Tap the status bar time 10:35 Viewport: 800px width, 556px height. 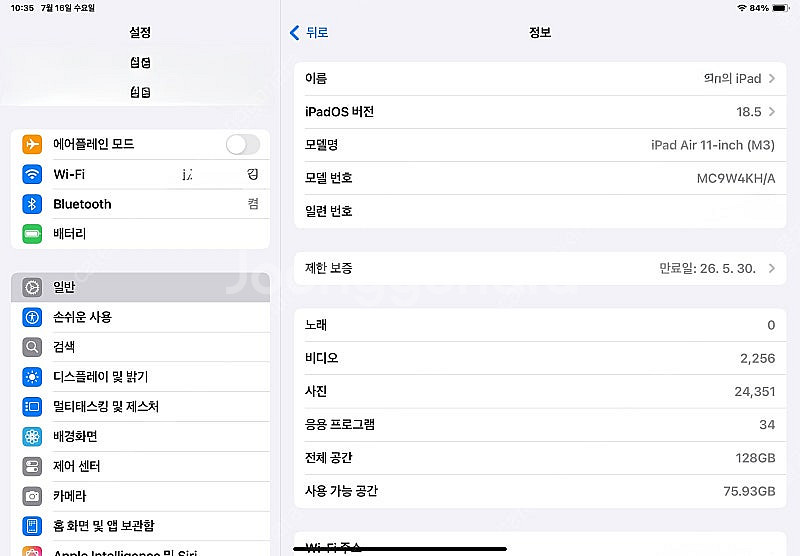(22, 8)
